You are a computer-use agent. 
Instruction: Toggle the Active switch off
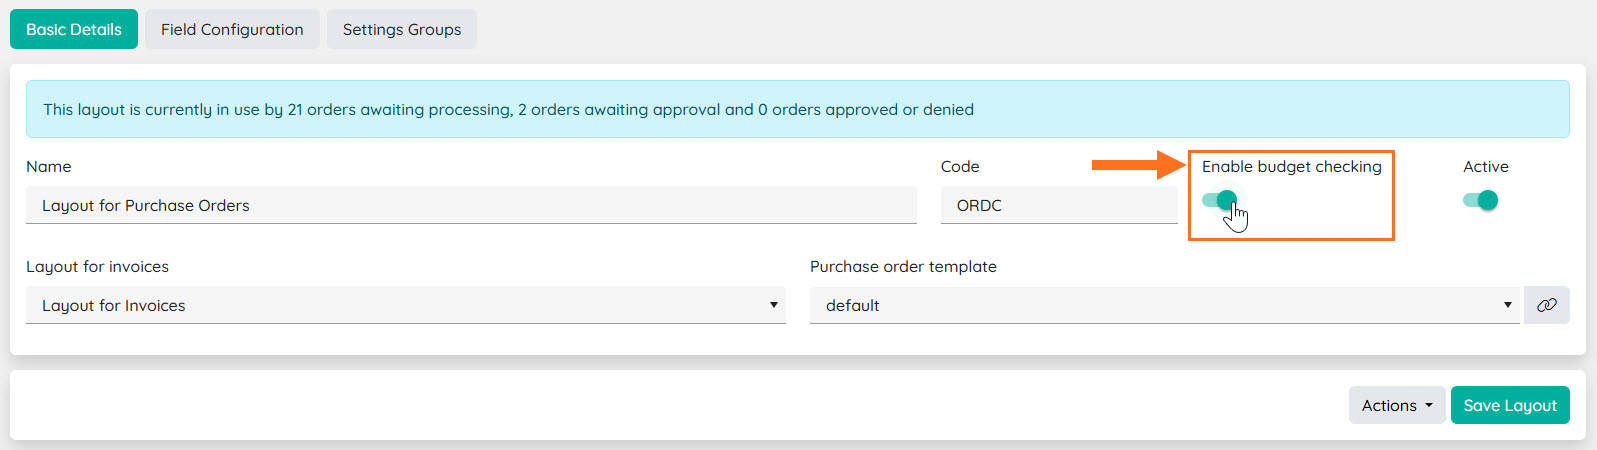click(x=1480, y=200)
